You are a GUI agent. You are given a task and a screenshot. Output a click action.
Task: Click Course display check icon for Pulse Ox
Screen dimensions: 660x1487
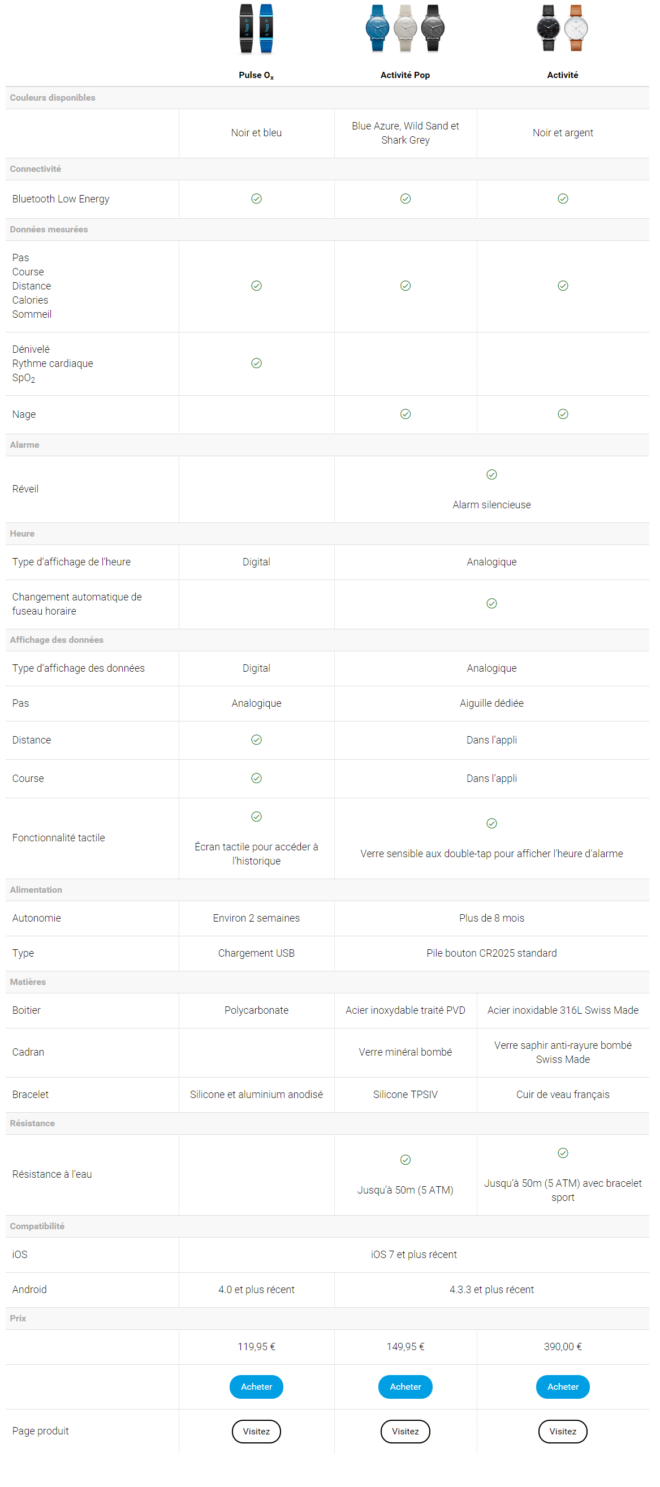[x=256, y=777]
